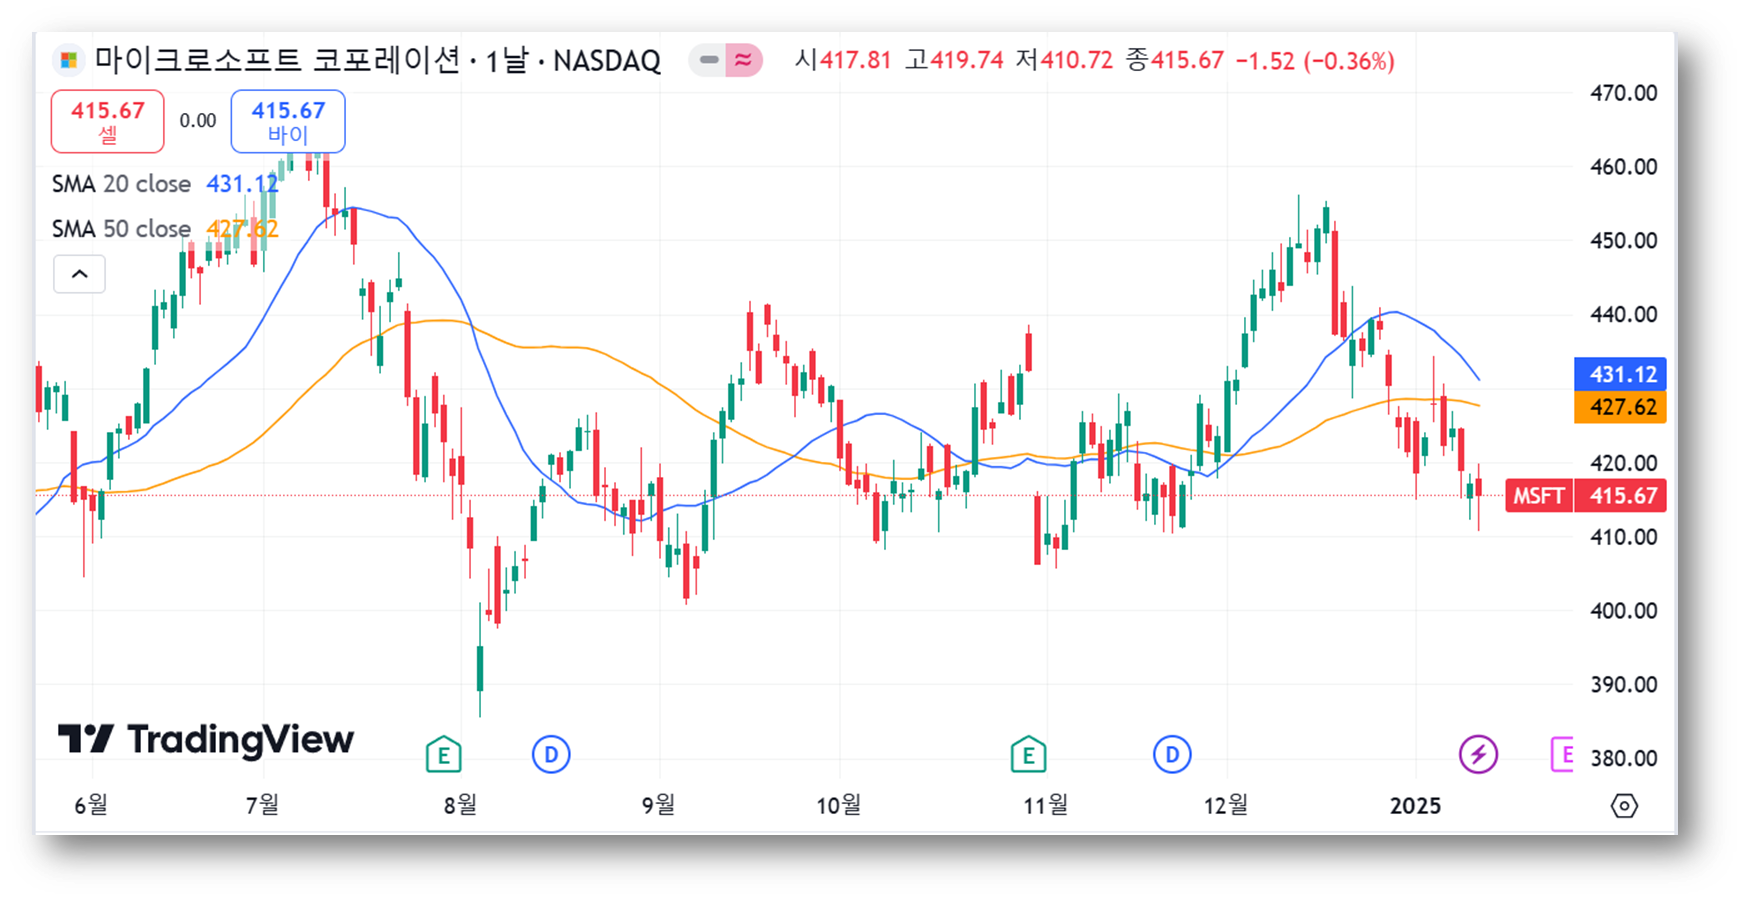Click the 1날 interval label
Viewport: 1743px width, 900px height.
[x=506, y=60]
